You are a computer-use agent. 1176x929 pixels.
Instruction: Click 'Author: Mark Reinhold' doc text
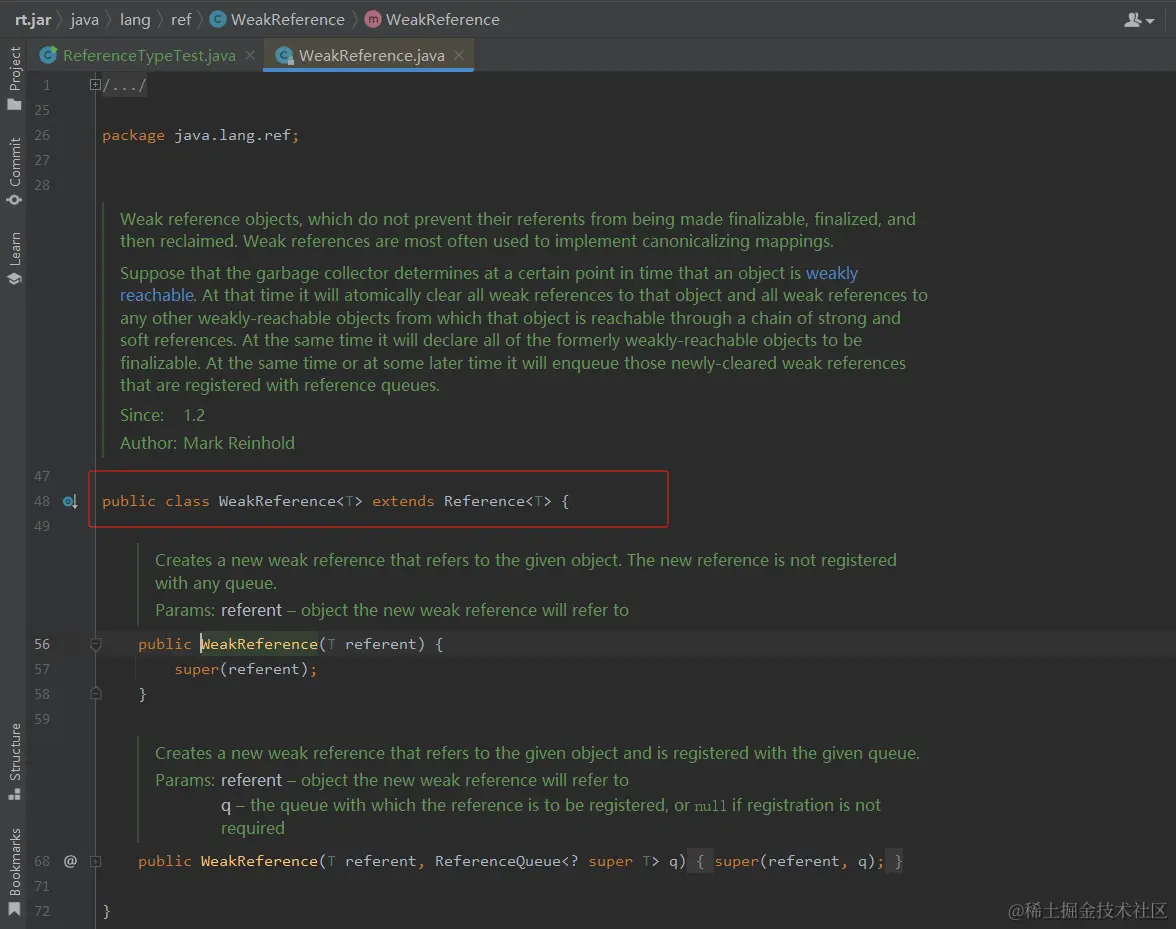point(207,443)
